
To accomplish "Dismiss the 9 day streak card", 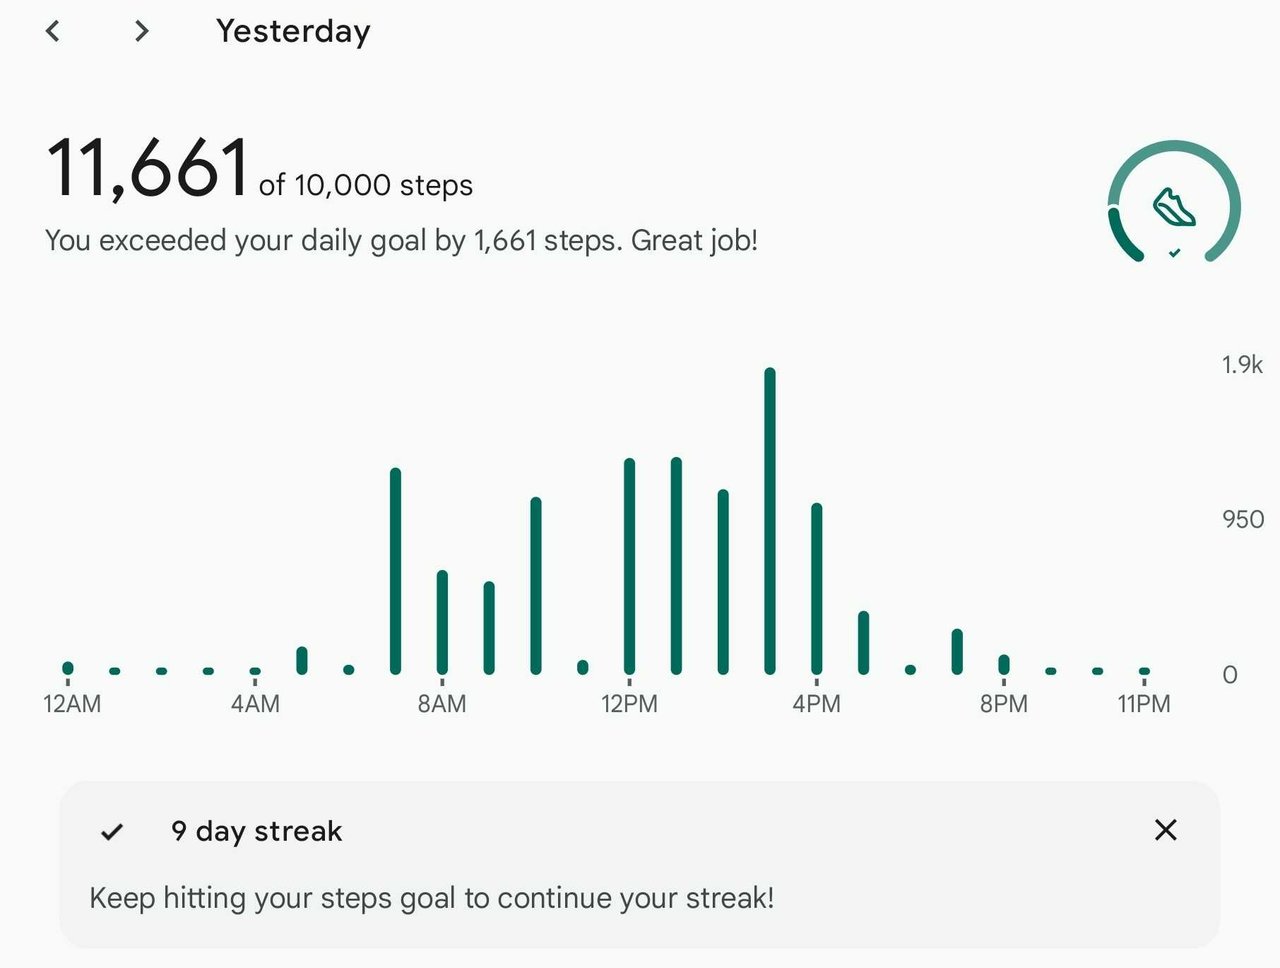I will 1165,830.
